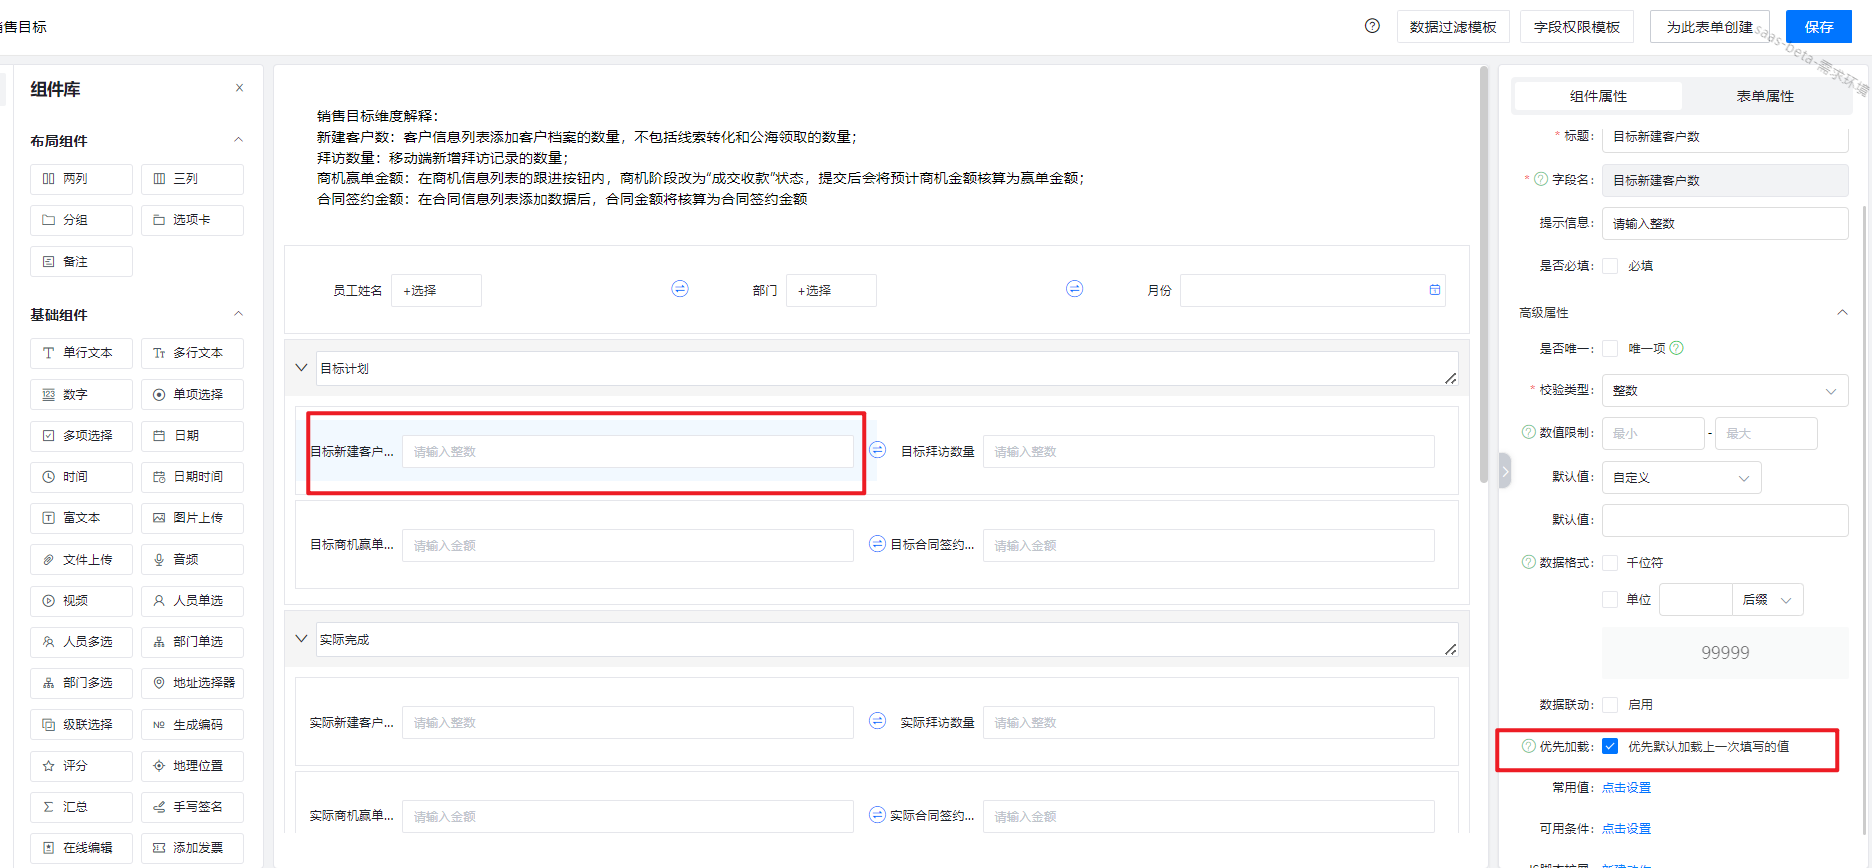Add the 音频 audio component

pyautogui.click(x=192, y=560)
